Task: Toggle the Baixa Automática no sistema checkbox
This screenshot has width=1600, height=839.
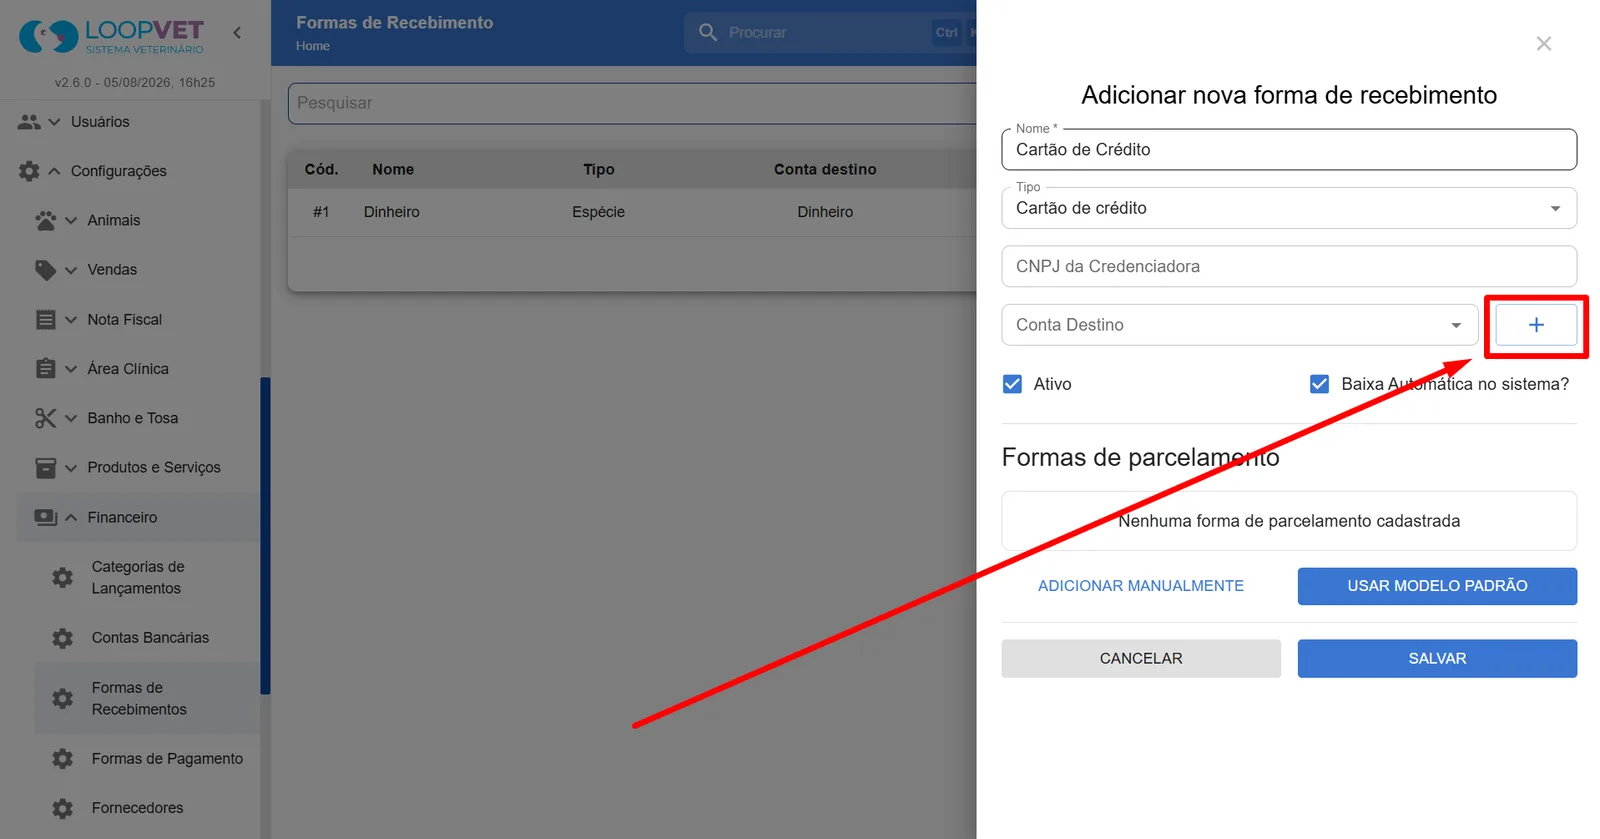Action: 1319,384
